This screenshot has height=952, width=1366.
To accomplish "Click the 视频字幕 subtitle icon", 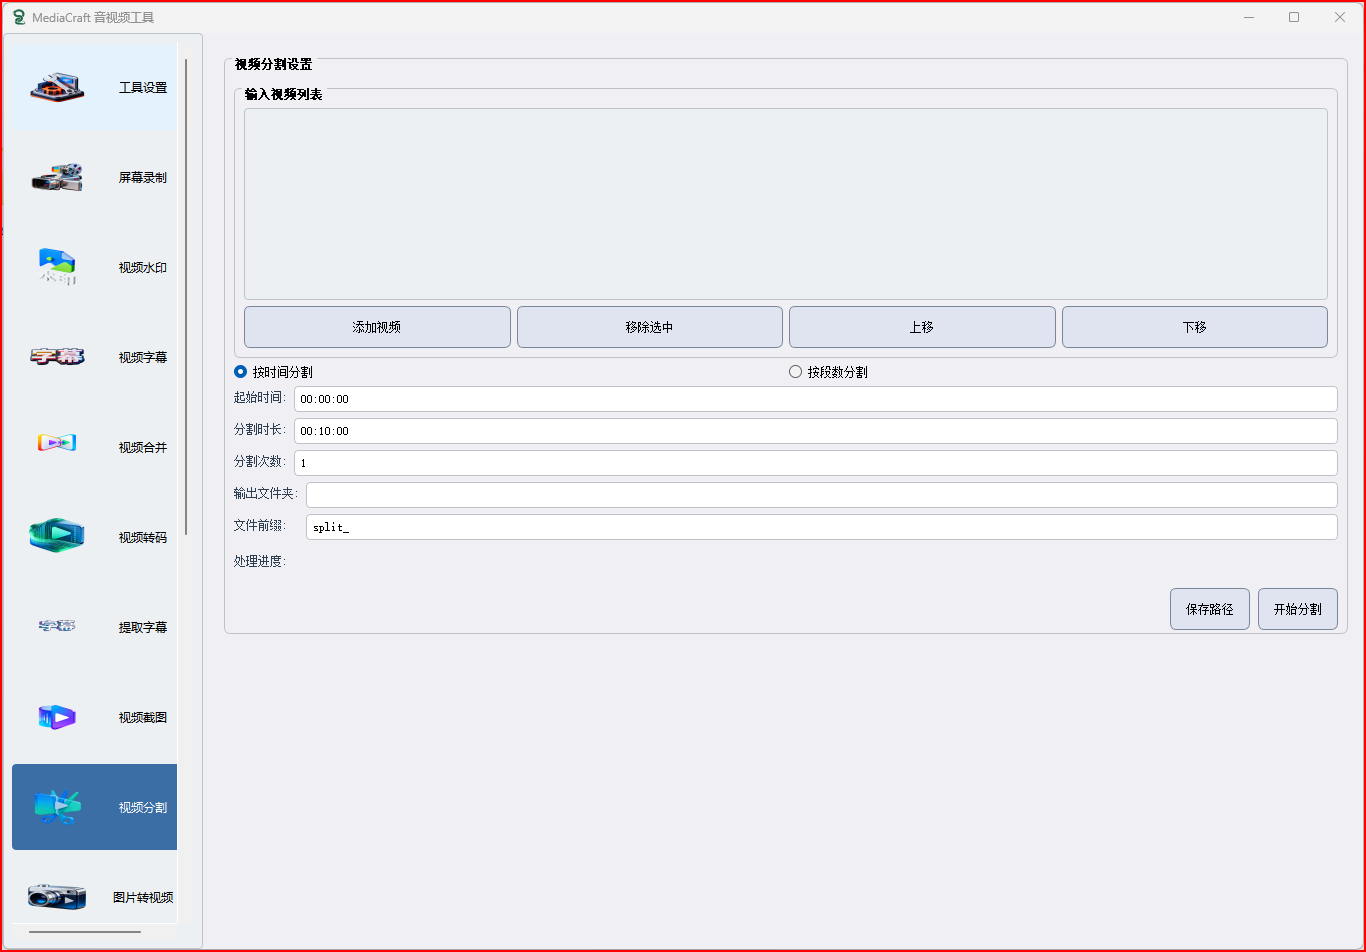I will pyautogui.click(x=57, y=357).
